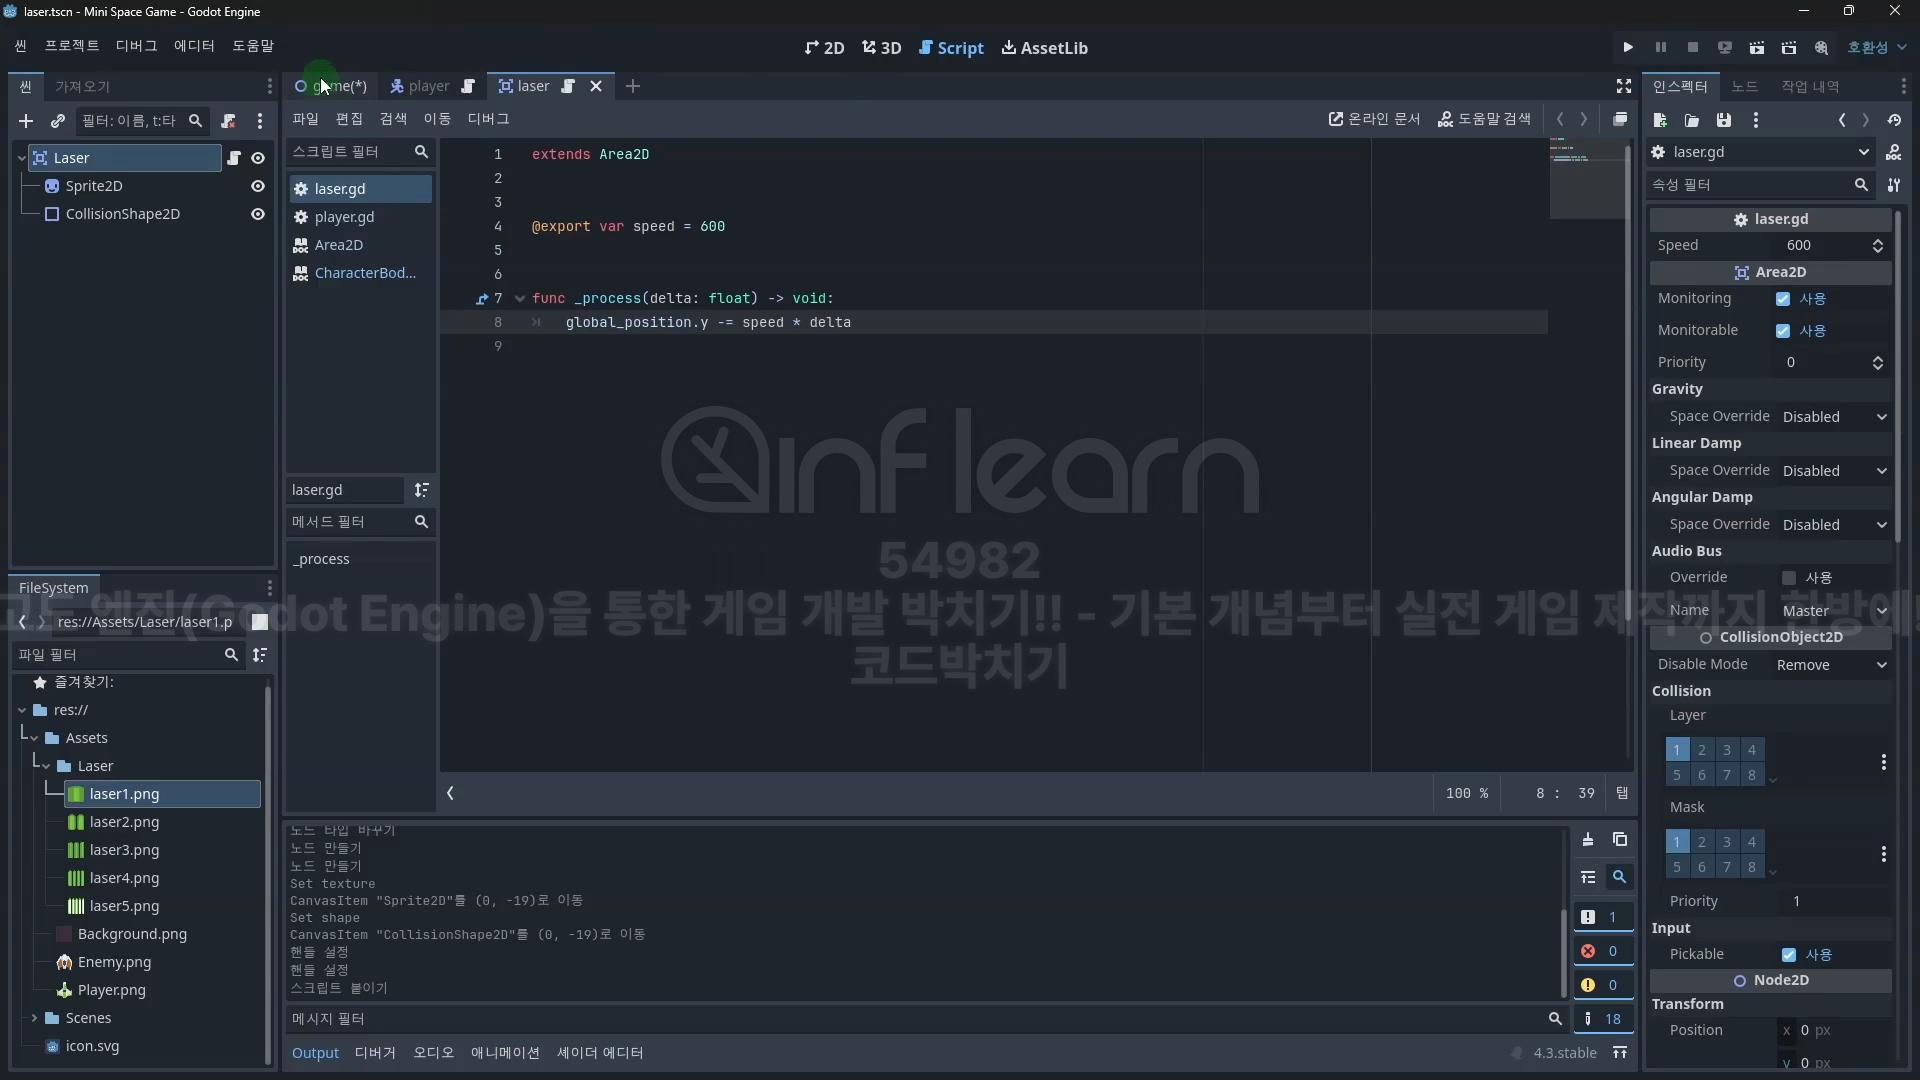Image resolution: width=1920 pixels, height=1080 pixels.
Task: Open 4.3.stable version label
Action: pos(1565,1052)
